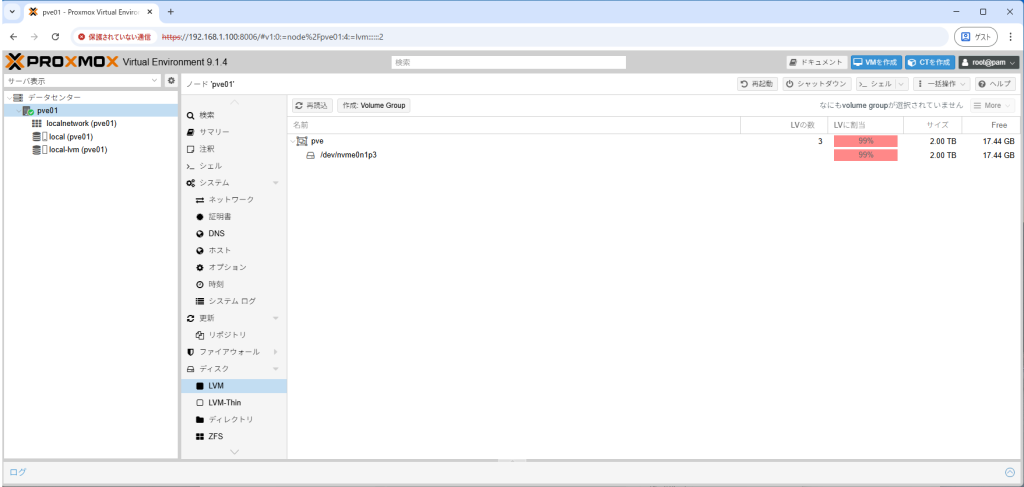Click the global 検索 search field

[509, 63]
